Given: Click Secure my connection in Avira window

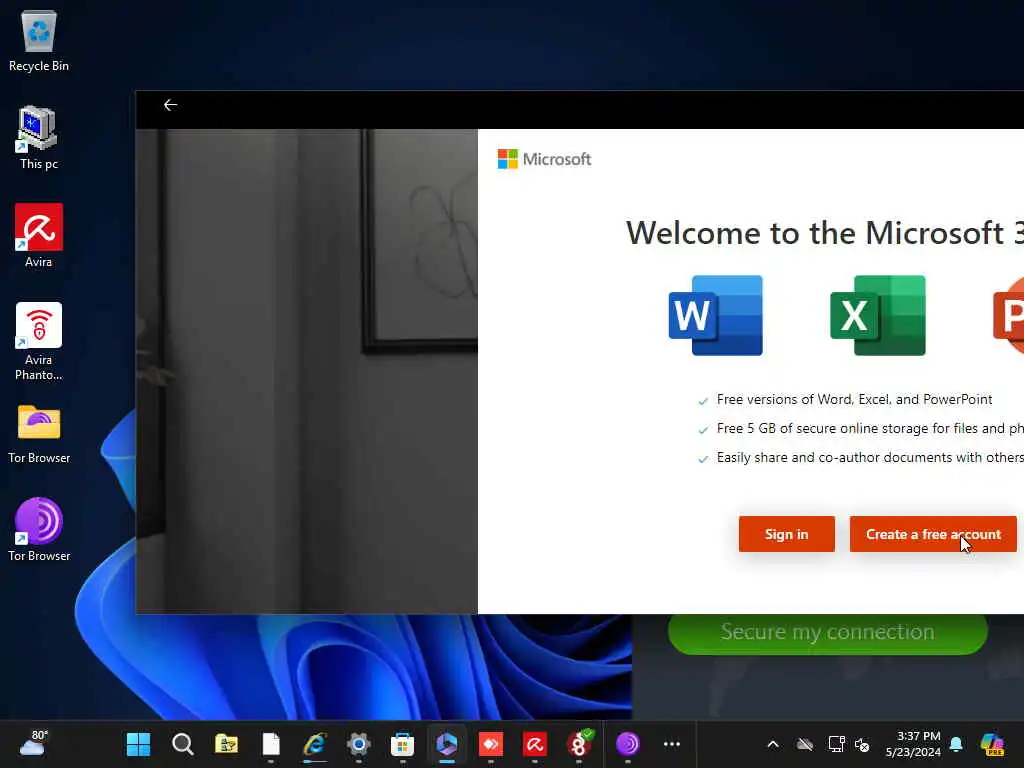Looking at the screenshot, I should [x=827, y=632].
